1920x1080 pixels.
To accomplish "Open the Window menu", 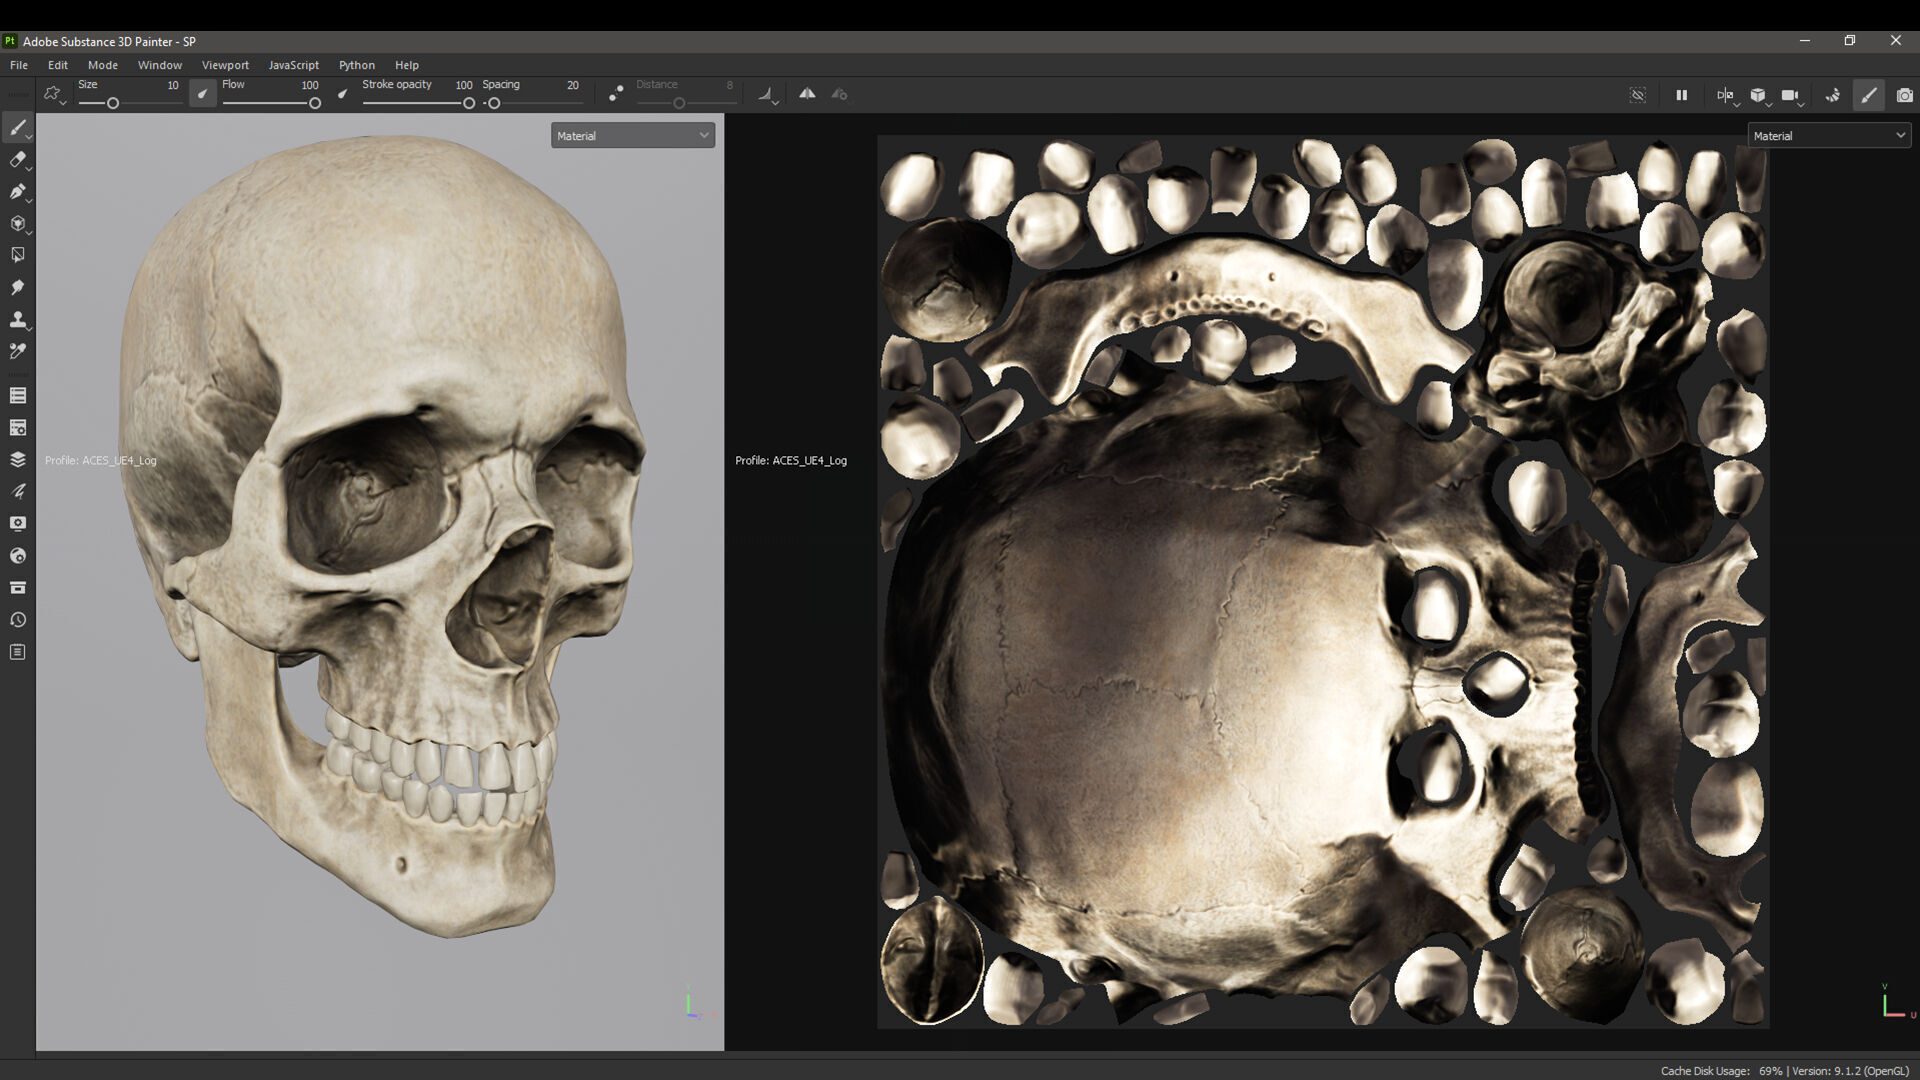I will click(x=160, y=65).
